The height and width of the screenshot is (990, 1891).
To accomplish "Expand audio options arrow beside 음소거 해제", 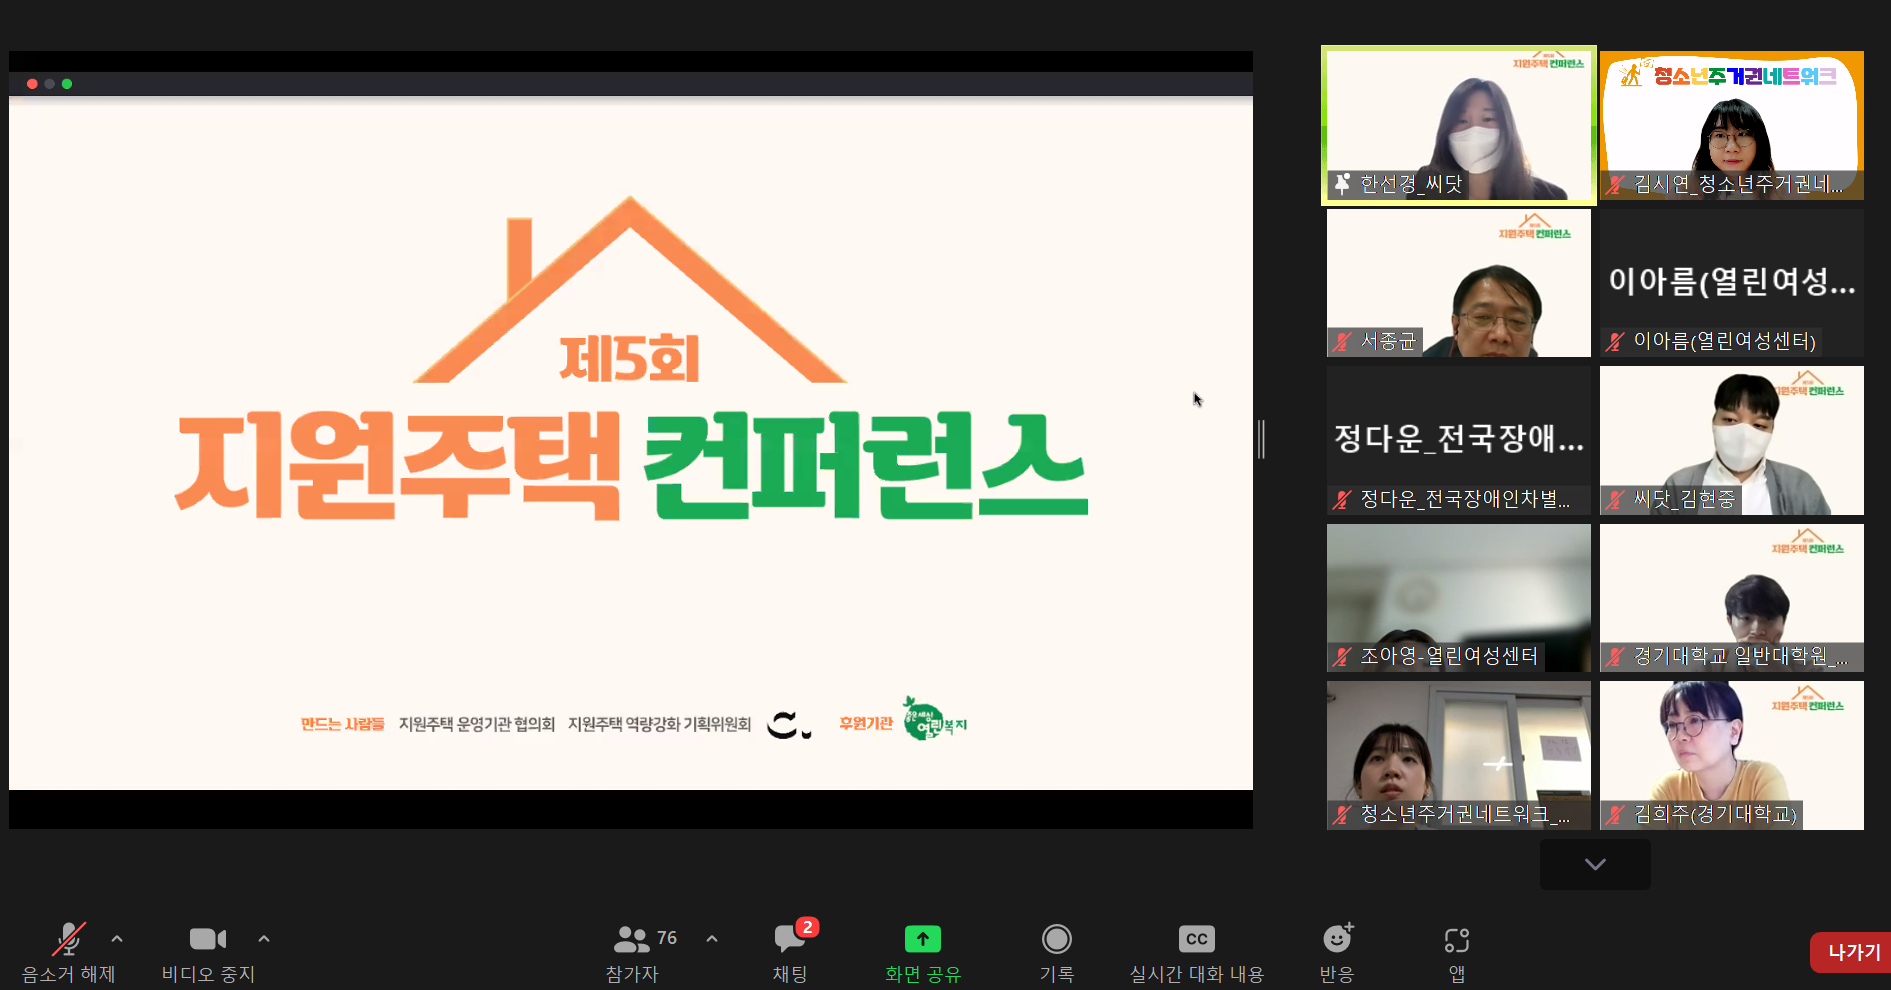I will coord(117,939).
